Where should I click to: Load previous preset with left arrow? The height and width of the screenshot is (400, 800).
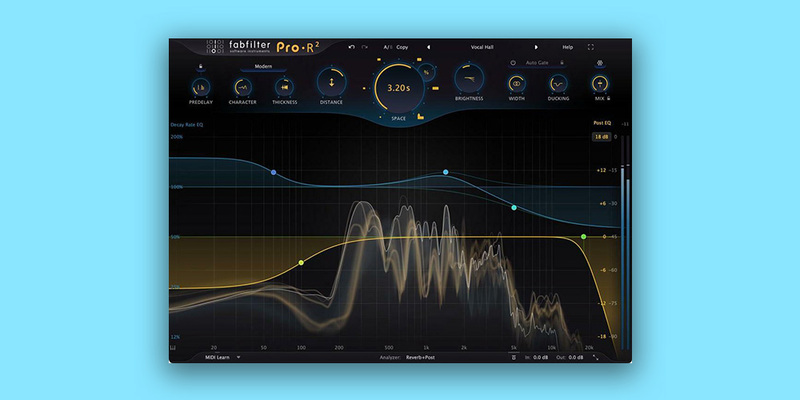click(428, 47)
